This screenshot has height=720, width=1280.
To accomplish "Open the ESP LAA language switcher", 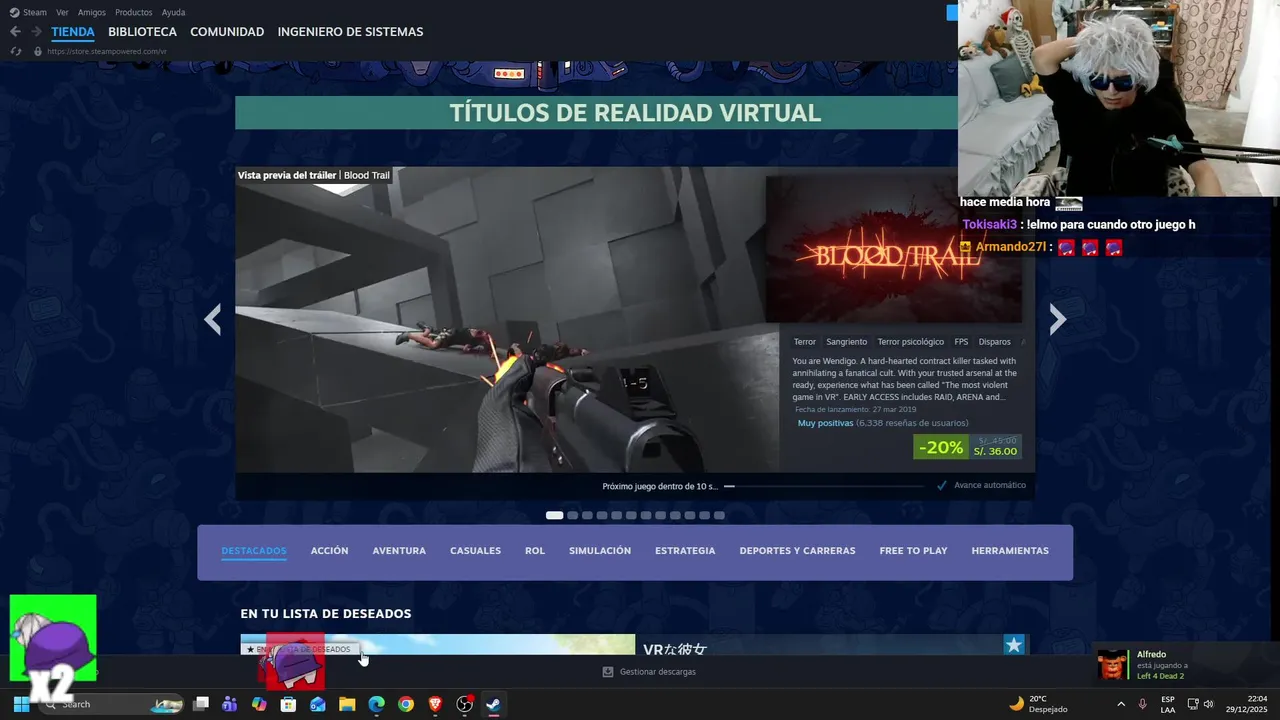I will click(1168, 704).
